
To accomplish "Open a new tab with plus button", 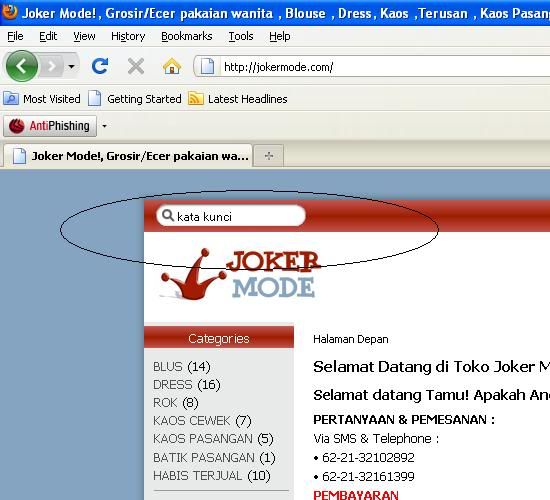I will 269,155.
